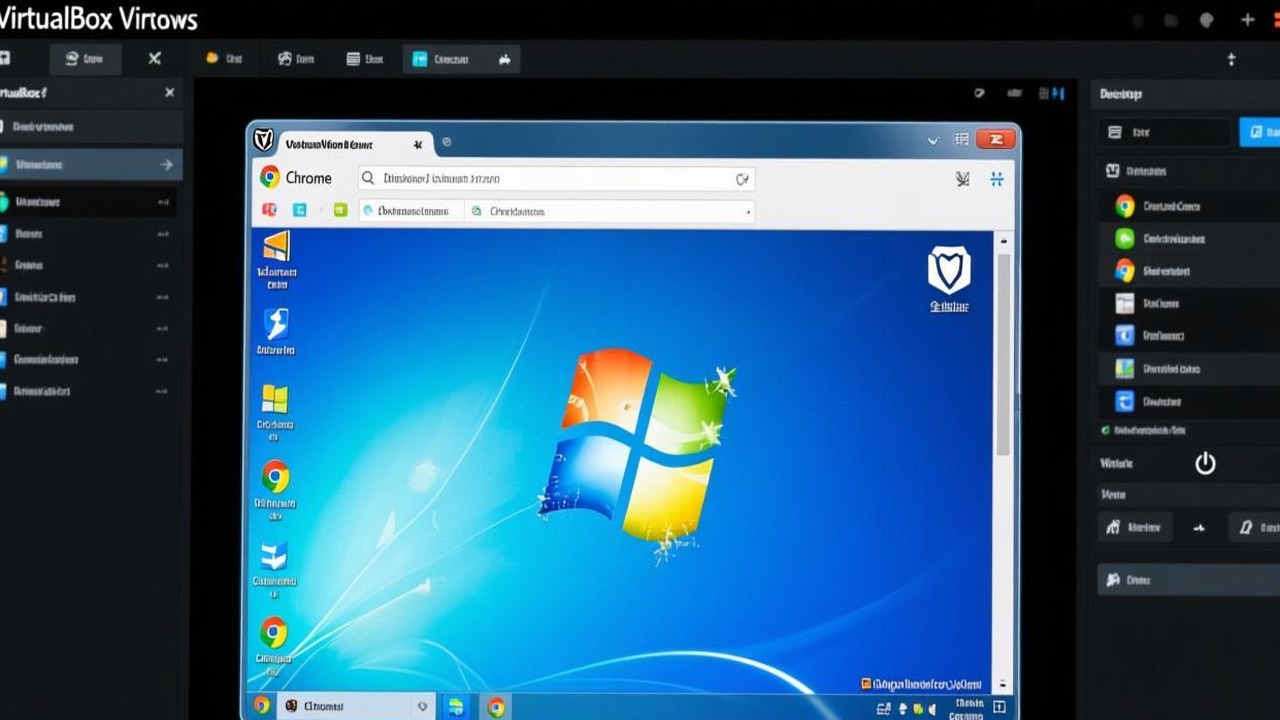Click the blue button at the right panel top
This screenshot has height=720, width=1280.
tap(1260, 132)
